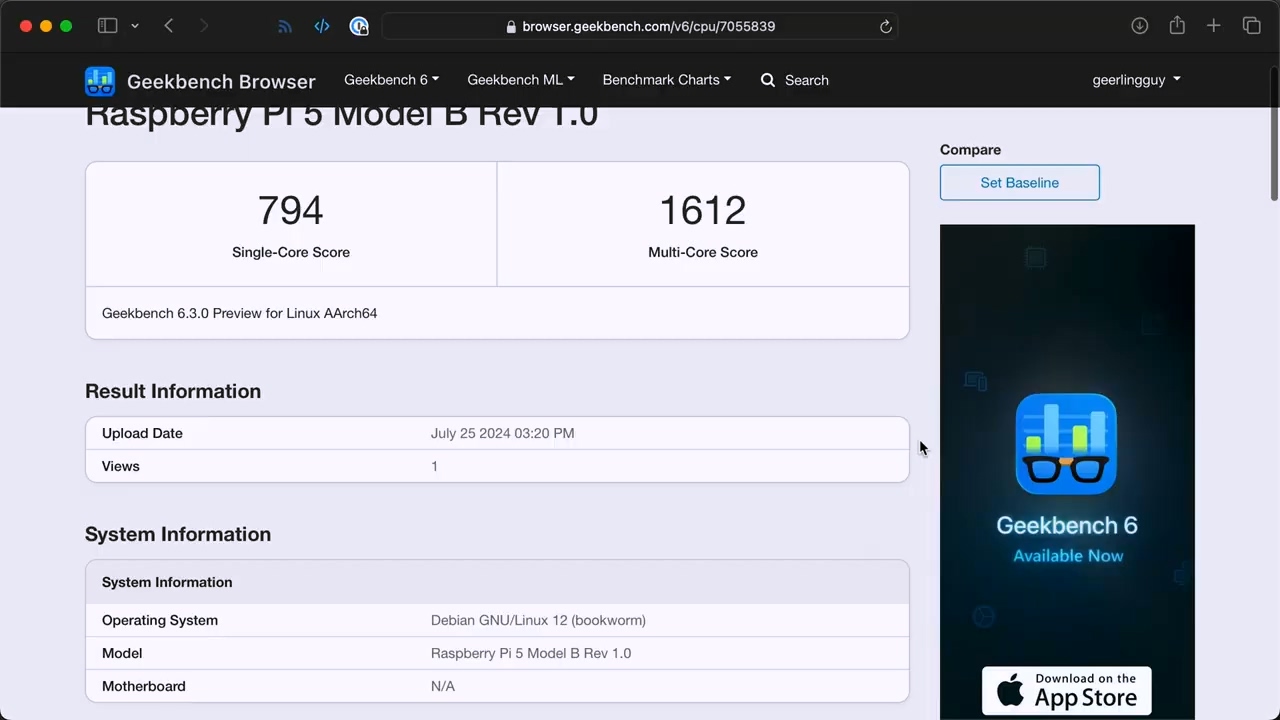Screen dimensions: 1280x720
Task: Click the Views count value 1
Action: tap(434, 466)
